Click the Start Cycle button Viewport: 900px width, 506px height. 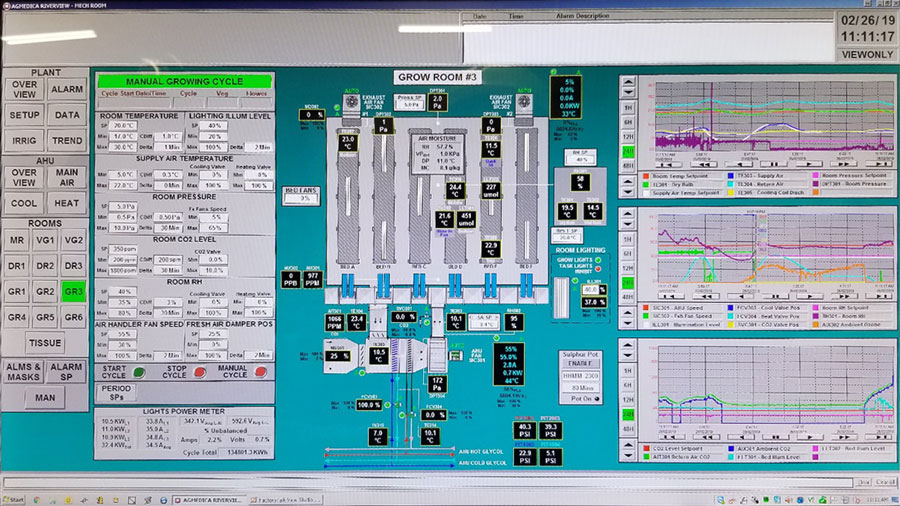tap(138, 372)
